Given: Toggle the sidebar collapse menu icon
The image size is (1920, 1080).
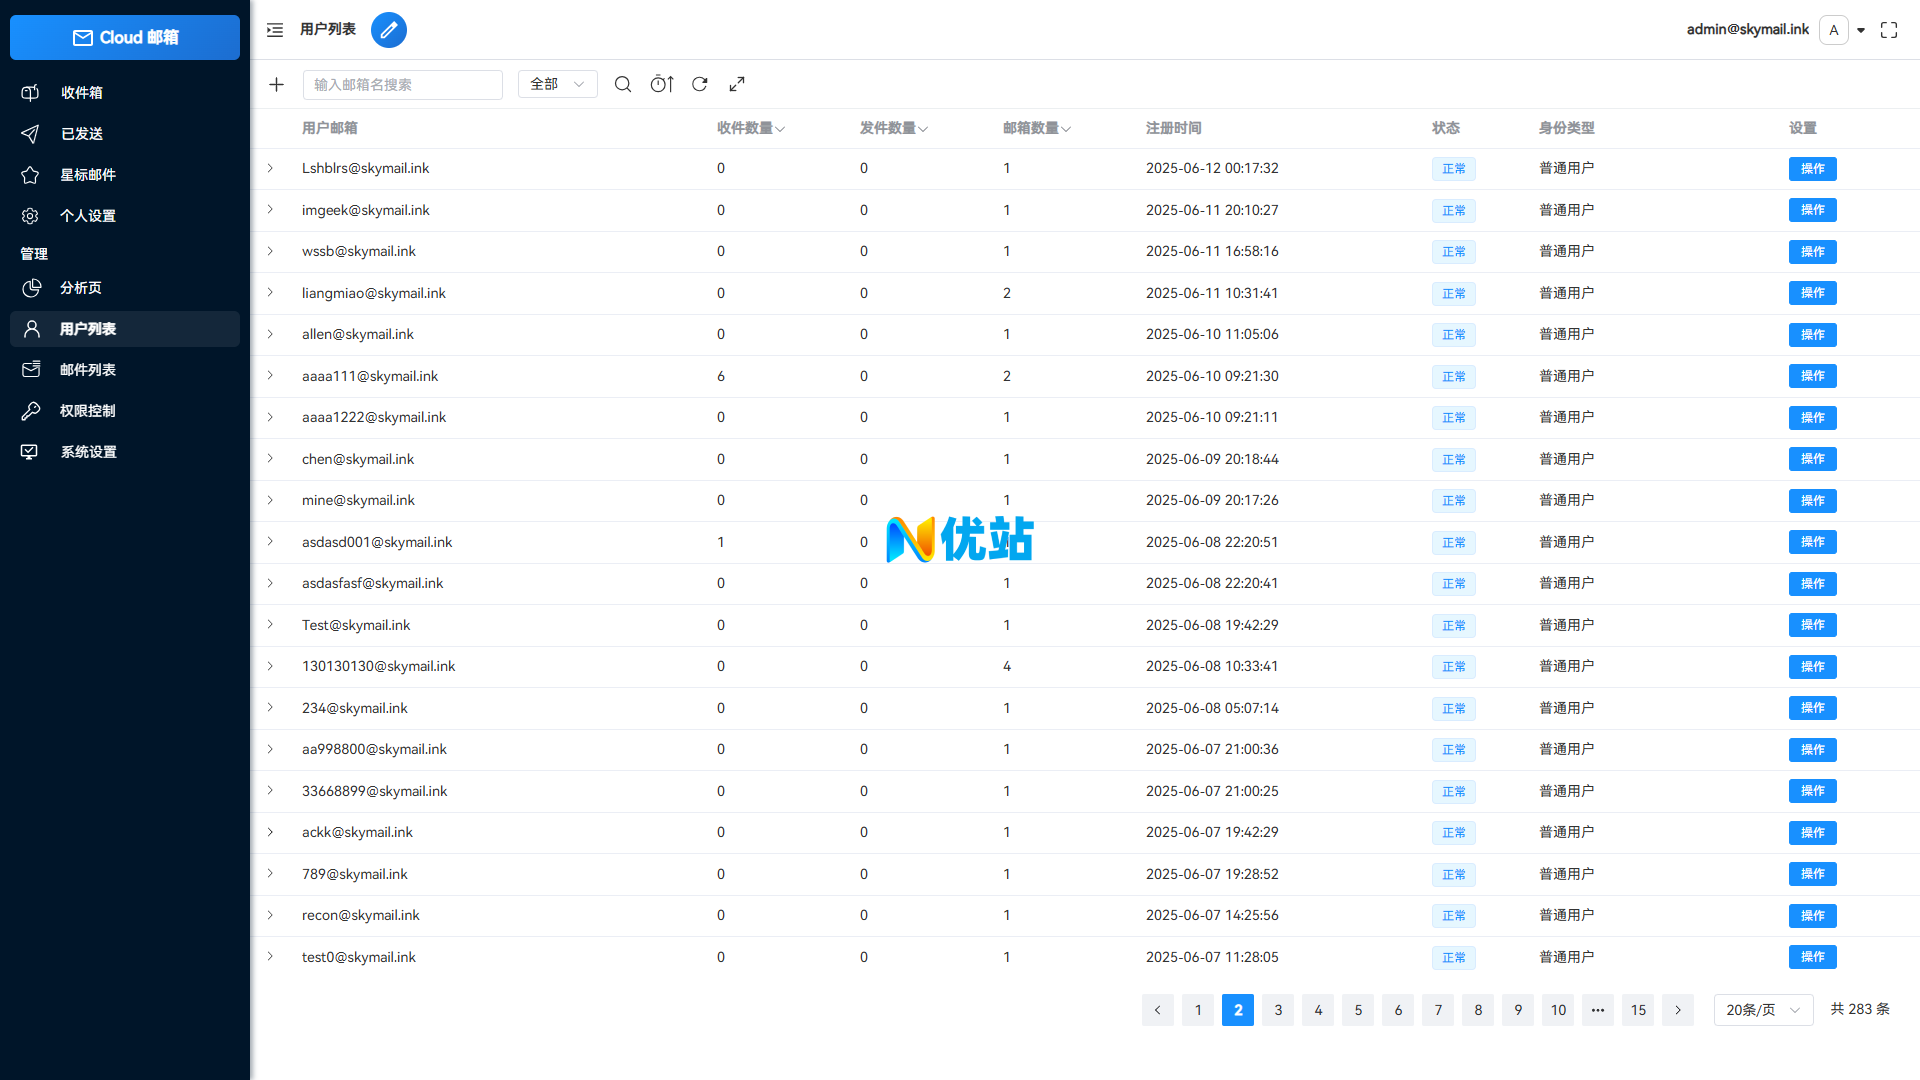Looking at the screenshot, I should point(275,30).
